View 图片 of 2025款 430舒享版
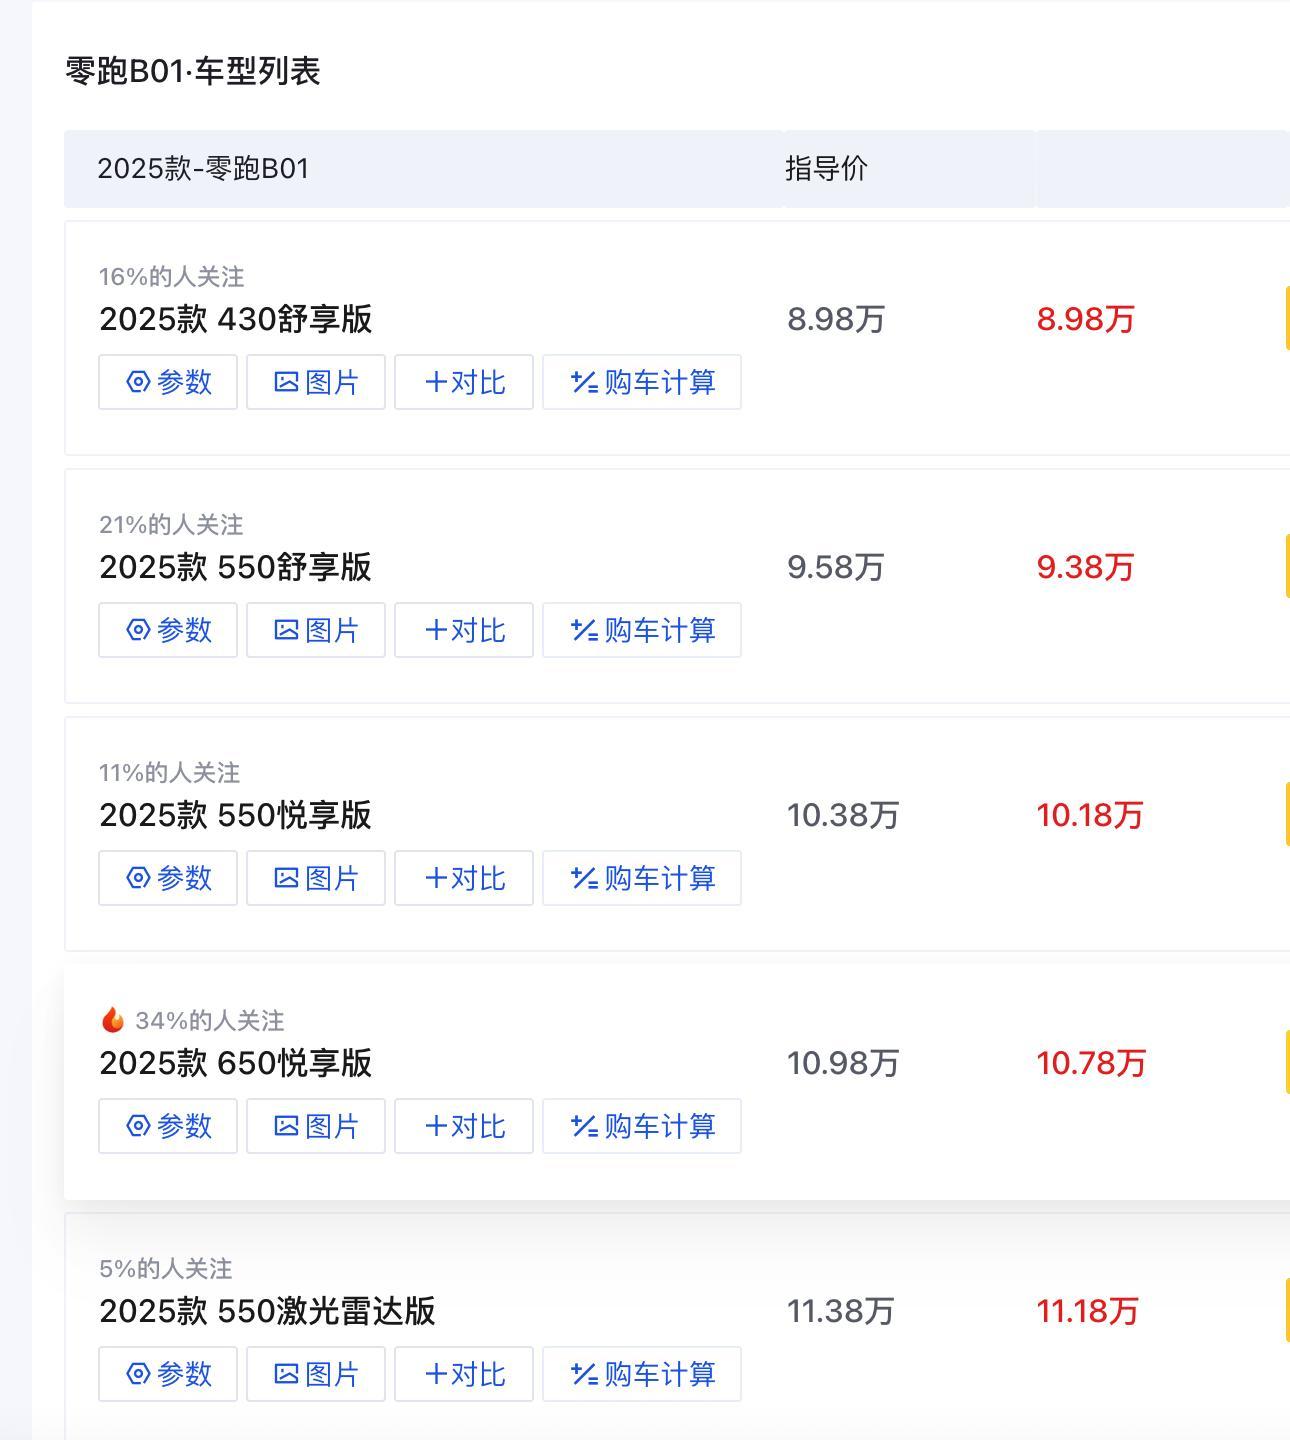Screen dimensions: 1290x1440 click(x=316, y=382)
